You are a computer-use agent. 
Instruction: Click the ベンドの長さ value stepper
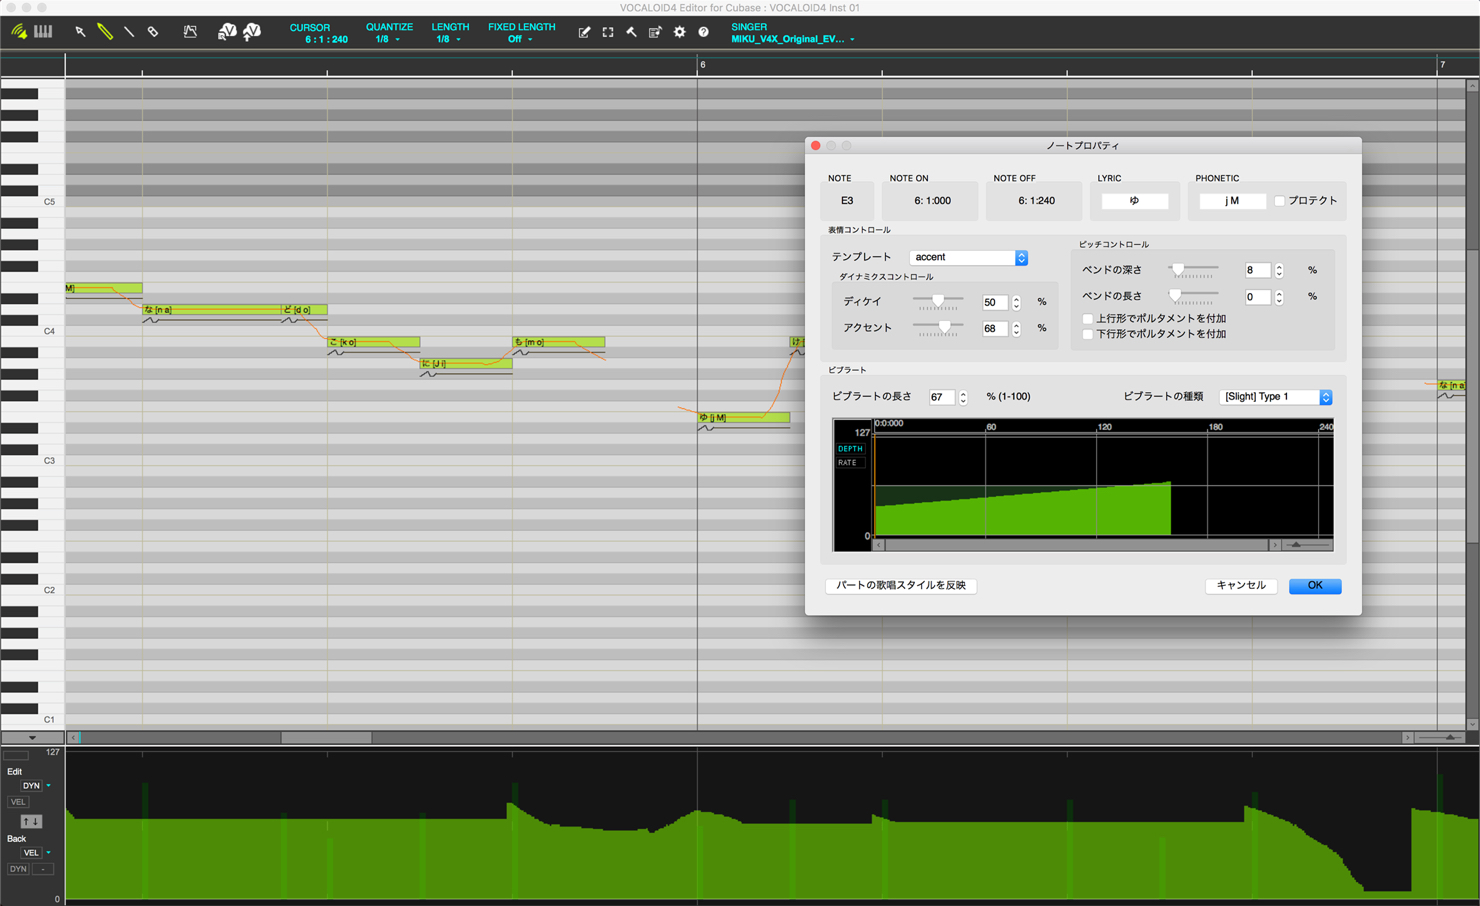1279,297
